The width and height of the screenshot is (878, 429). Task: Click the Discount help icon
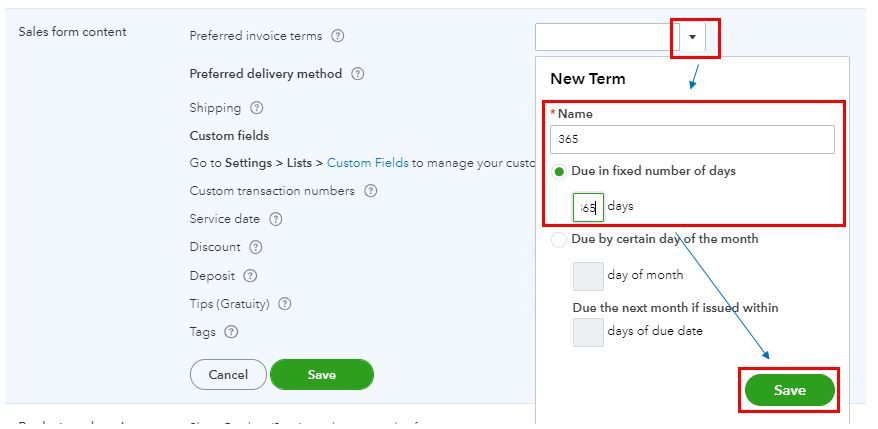(x=256, y=247)
